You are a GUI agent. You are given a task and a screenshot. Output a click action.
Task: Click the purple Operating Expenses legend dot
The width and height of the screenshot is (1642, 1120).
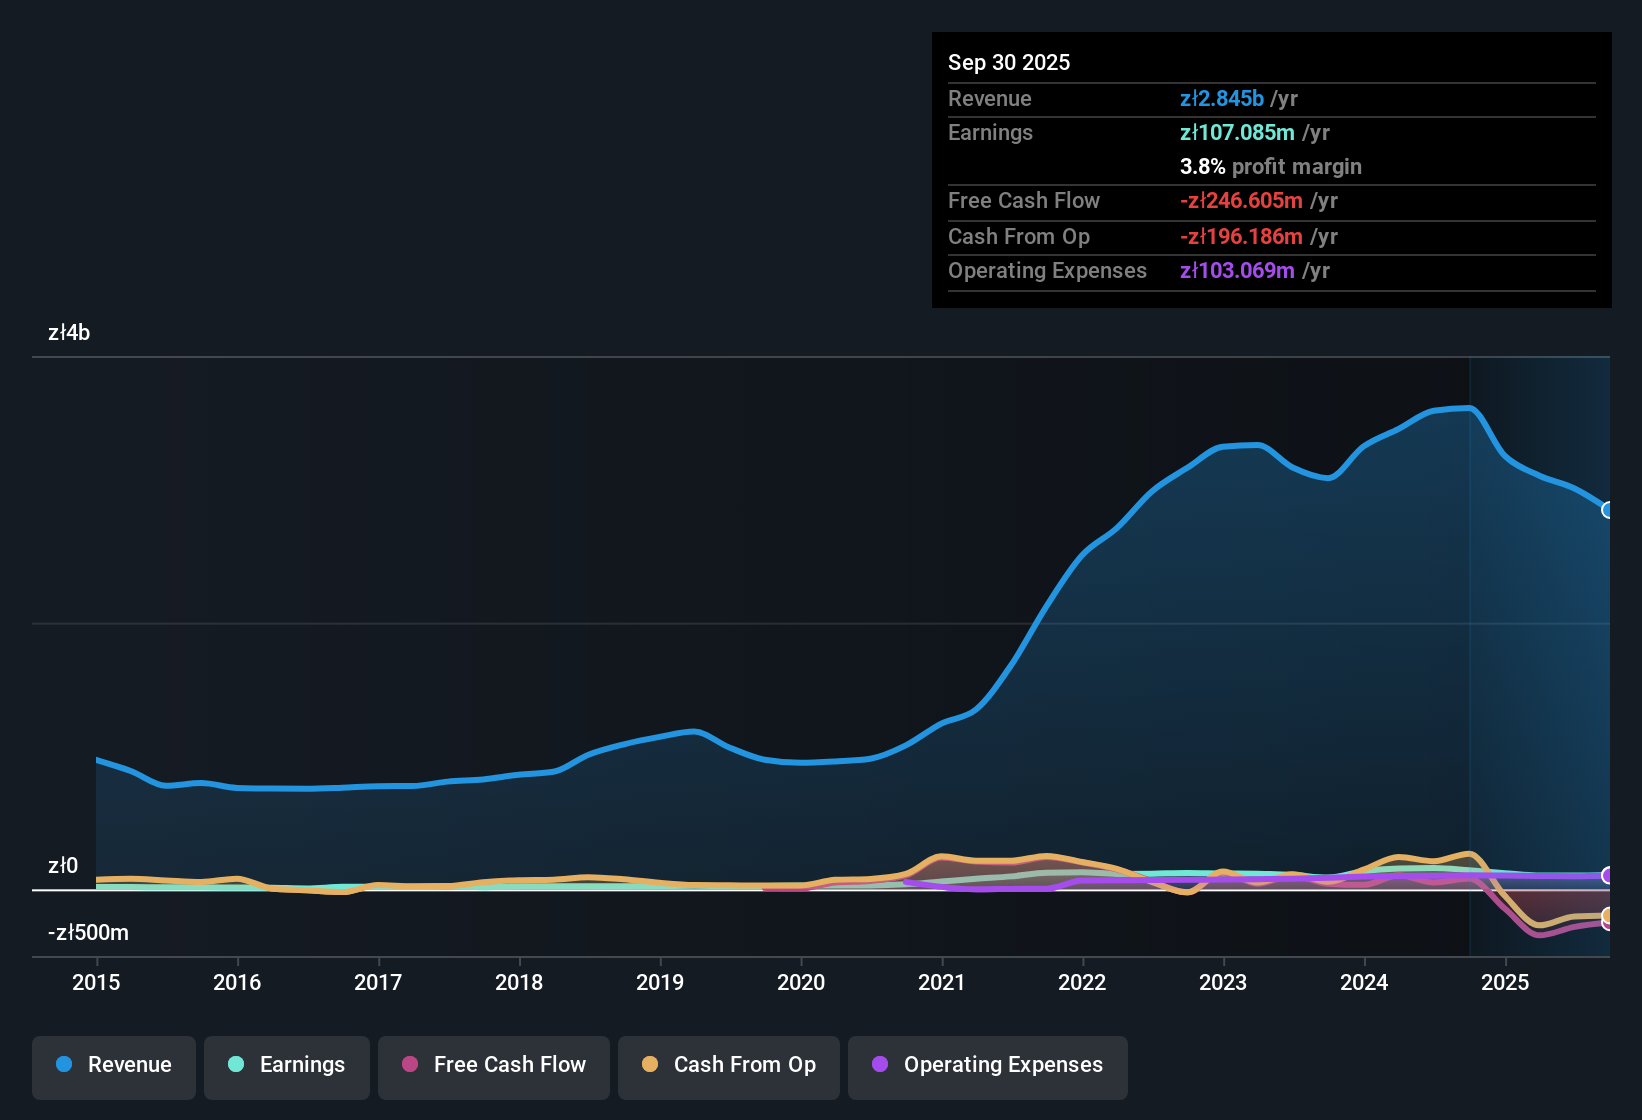click(878, 1067)
